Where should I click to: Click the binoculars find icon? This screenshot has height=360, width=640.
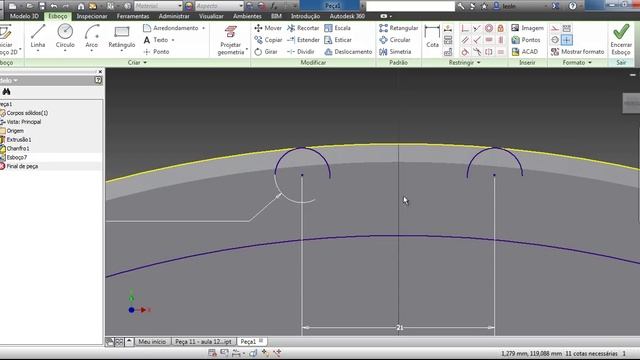click(6, 91)
